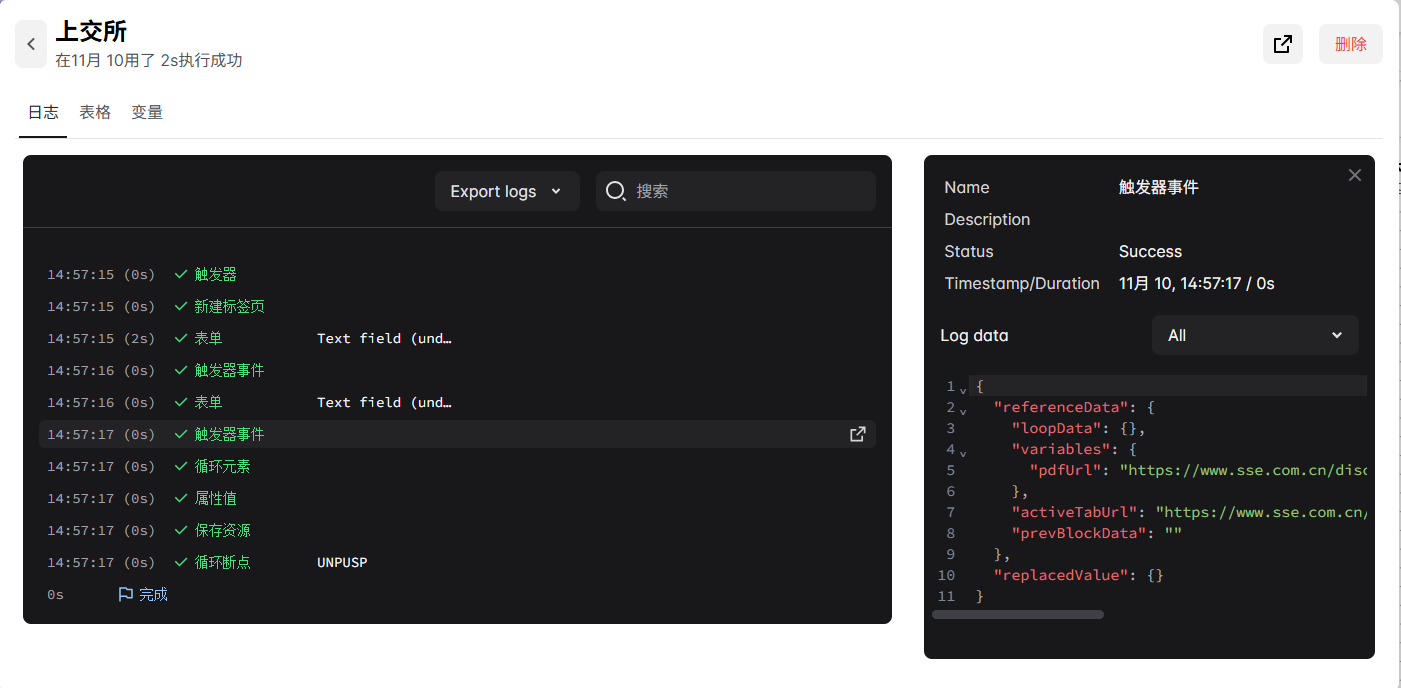Click the flag icon beside 完成

click(126, 594)
